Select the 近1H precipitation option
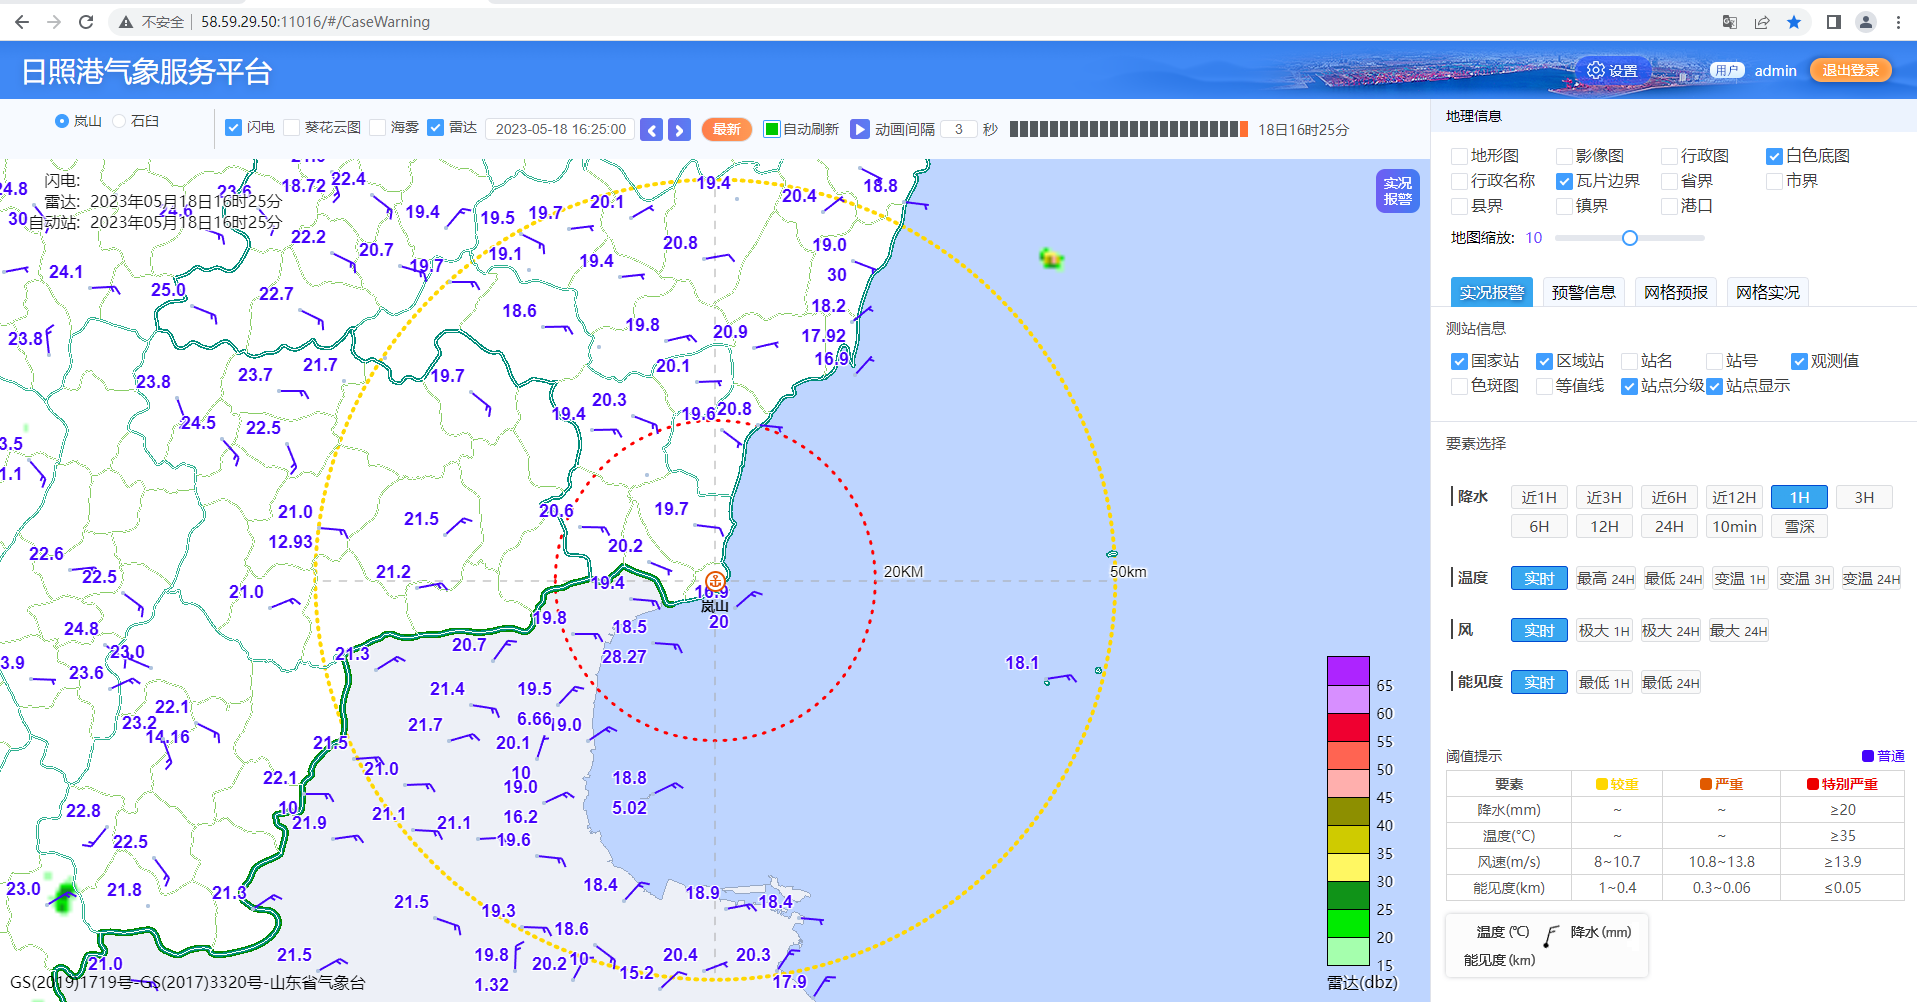This screenshot has height=1002, width=1917. coord(1539,497)
